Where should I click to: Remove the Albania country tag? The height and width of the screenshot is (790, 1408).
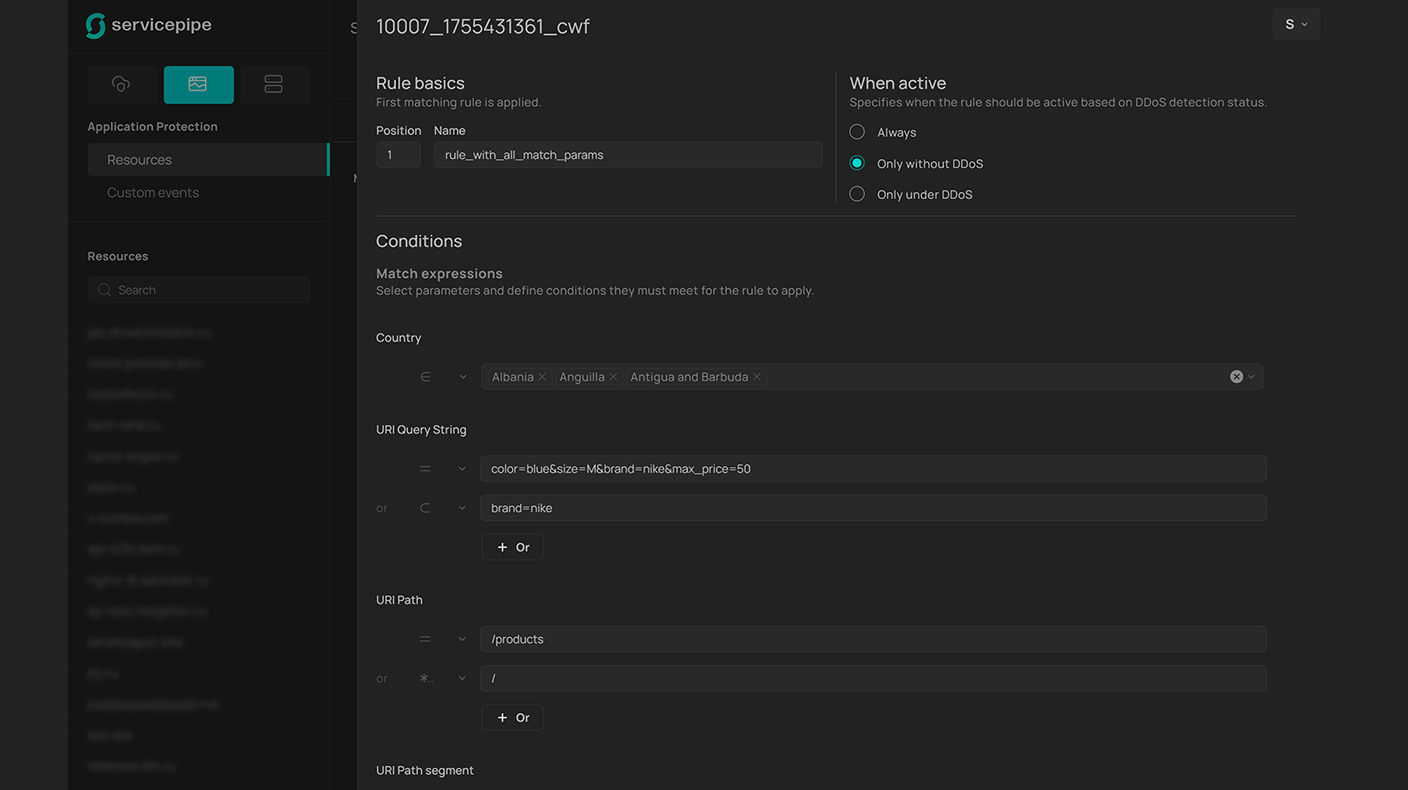[x=542, y=377]
